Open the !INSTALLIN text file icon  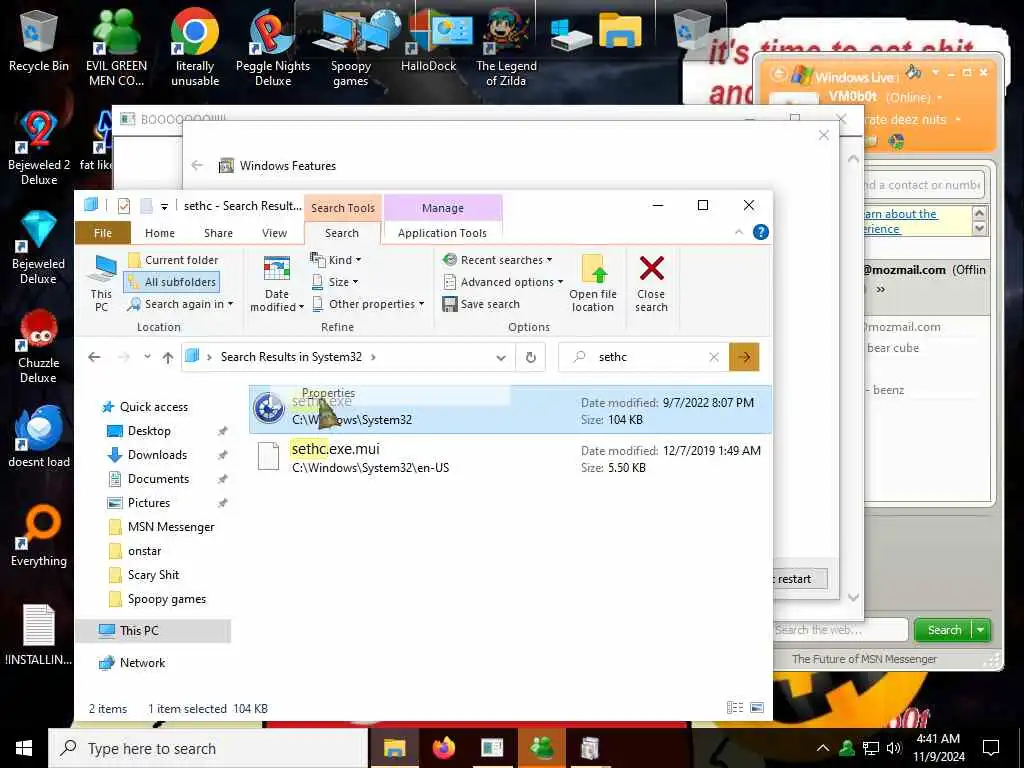pyautogui.click(x=39, y=635)
